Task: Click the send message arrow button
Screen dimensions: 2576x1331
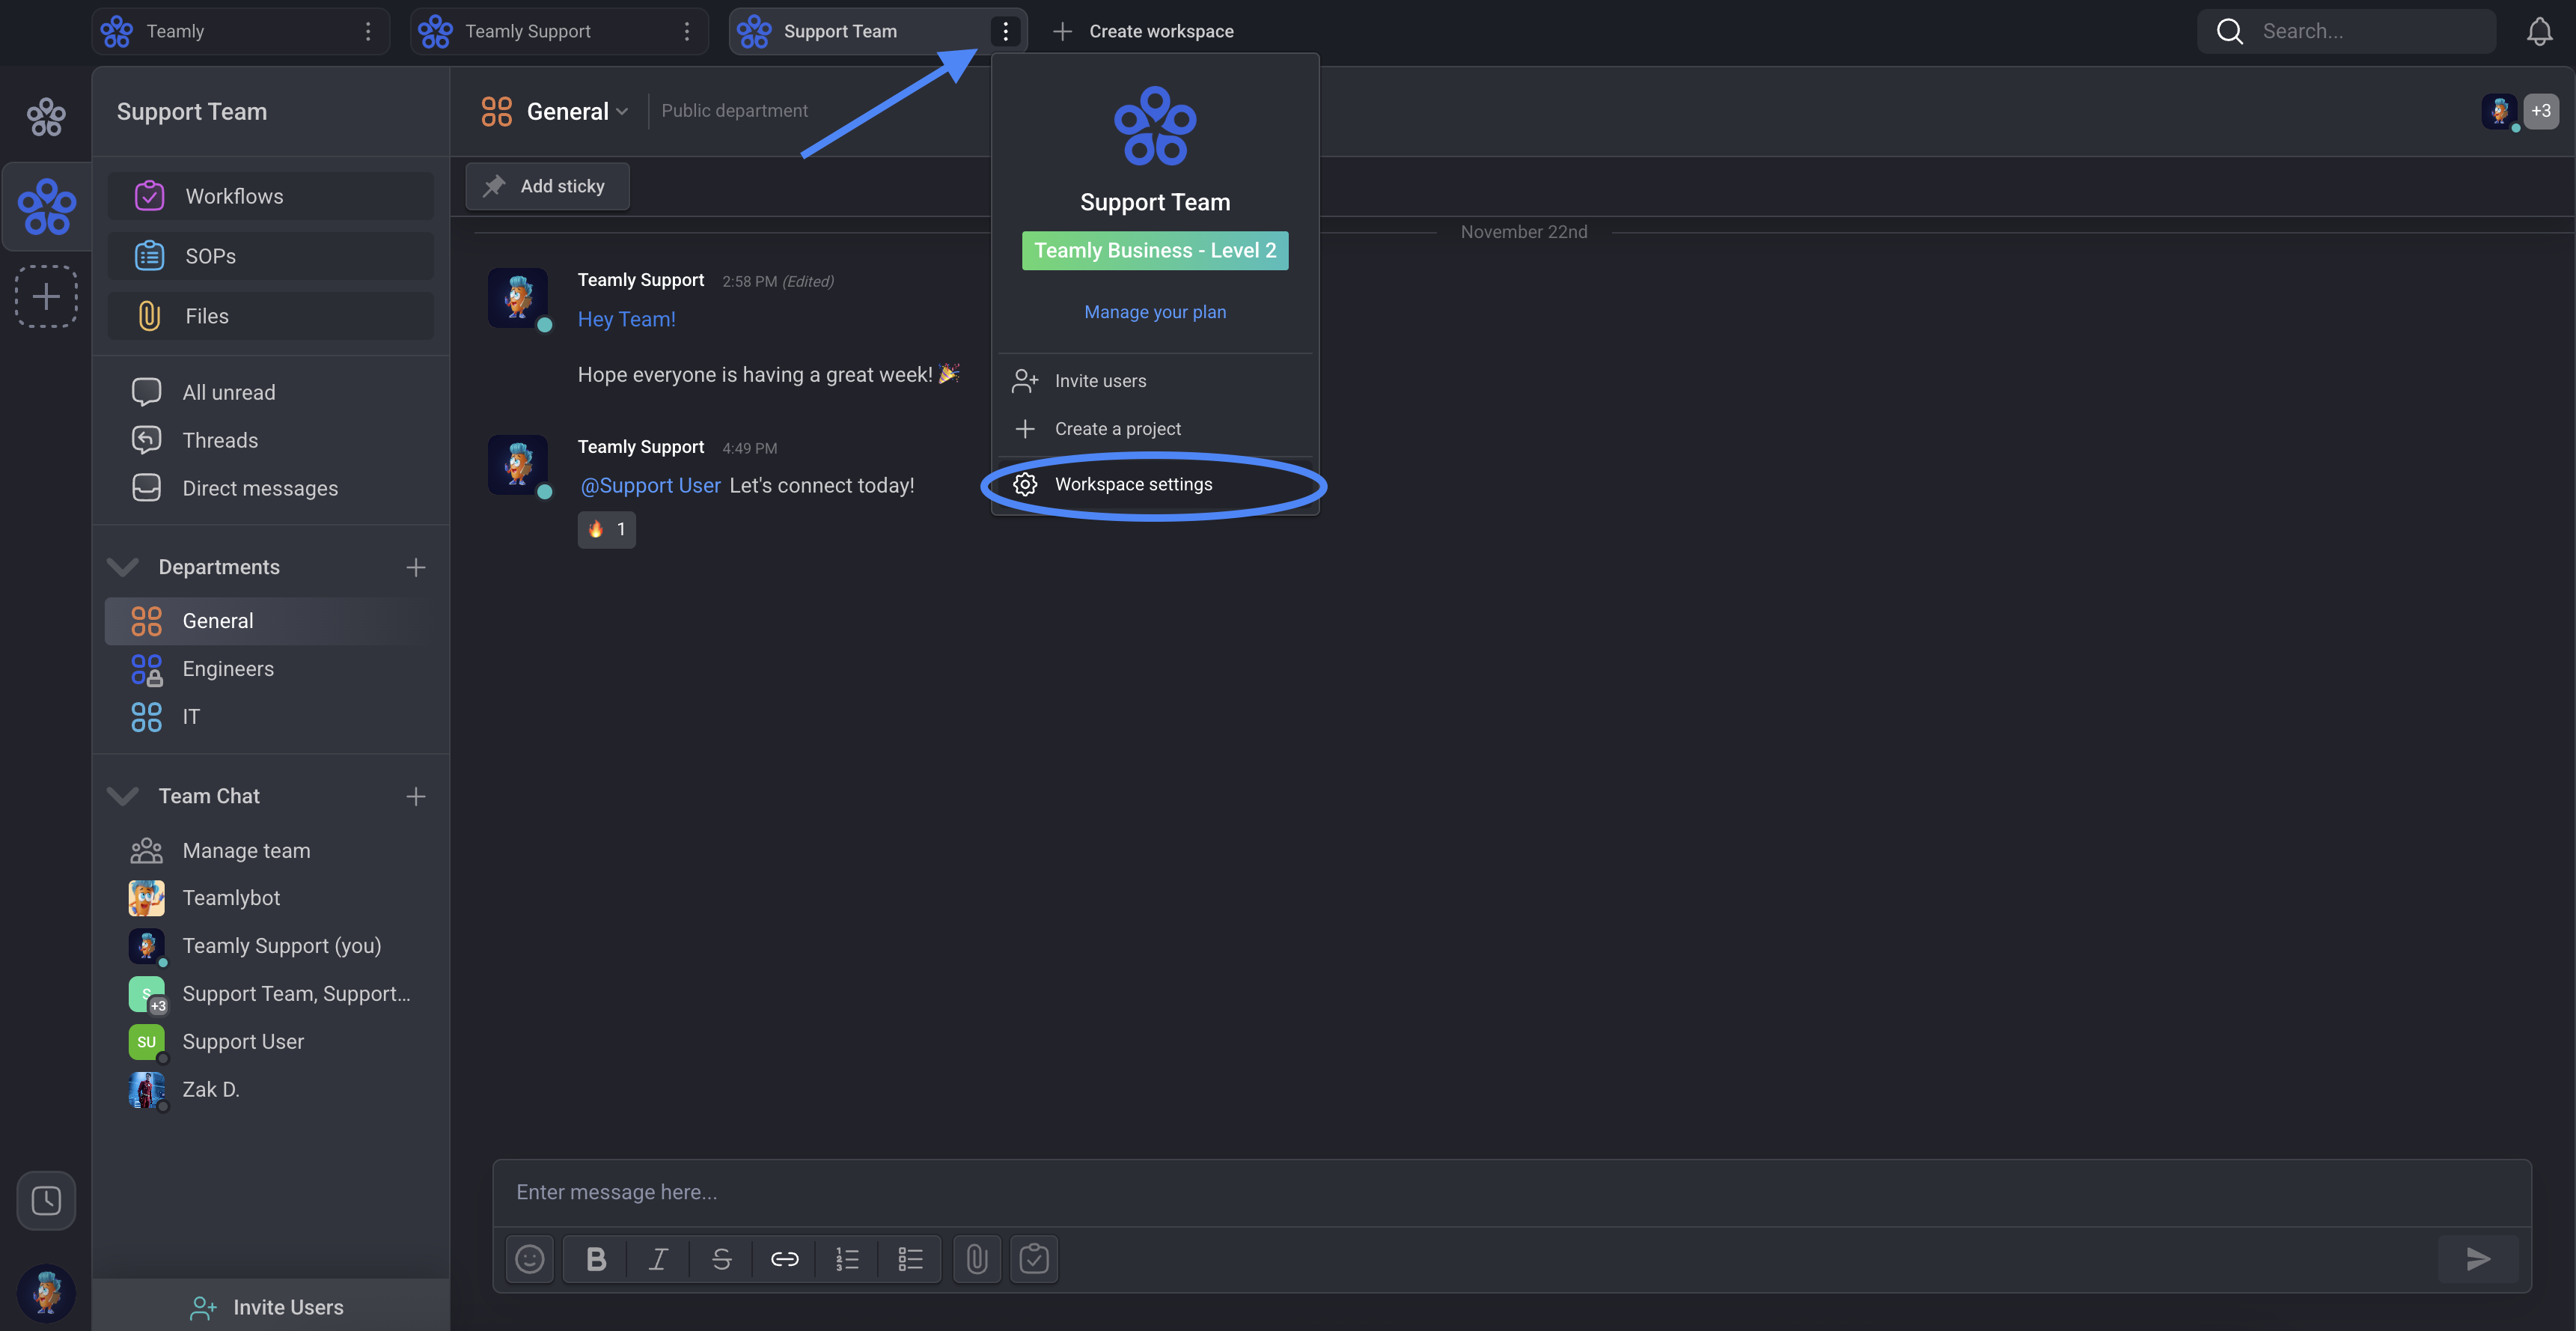Action: 2477,1259
